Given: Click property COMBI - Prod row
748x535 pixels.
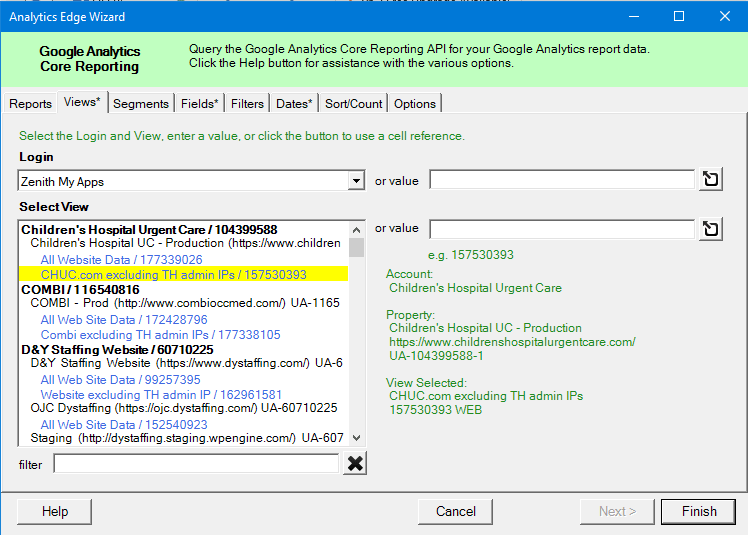Looking at the screenshot, I should pyautogui.click(x=185, y=304).
